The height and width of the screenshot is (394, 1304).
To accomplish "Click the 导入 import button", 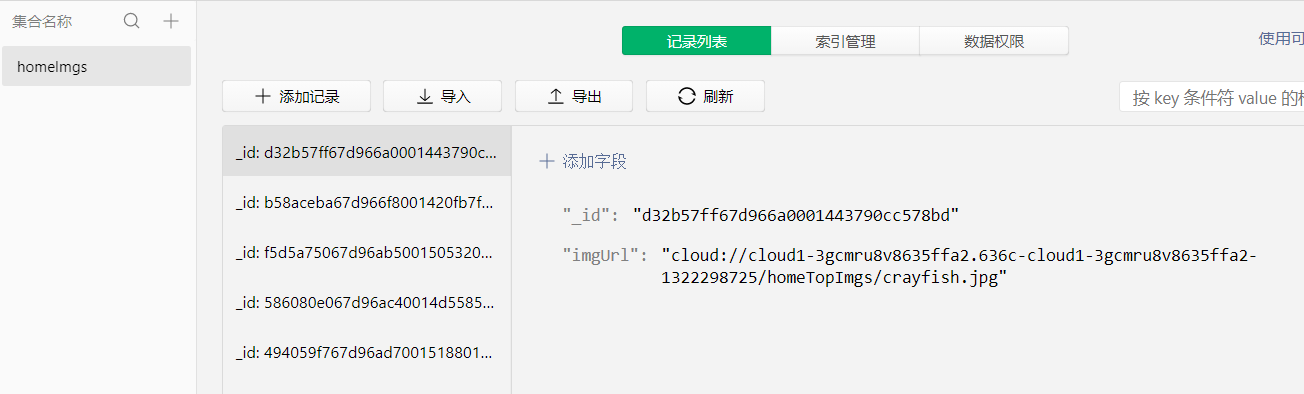I will tap(442, 96).
